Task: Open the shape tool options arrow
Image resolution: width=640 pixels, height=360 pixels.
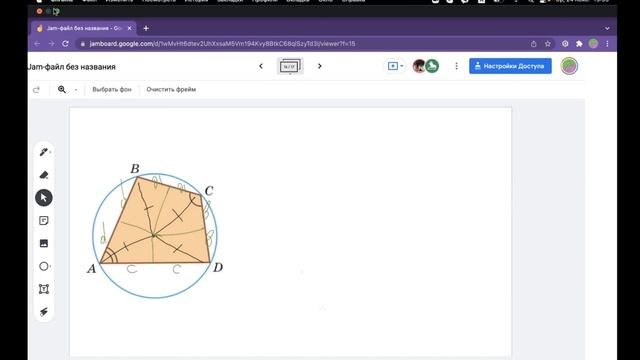Action: pos(50,267)
